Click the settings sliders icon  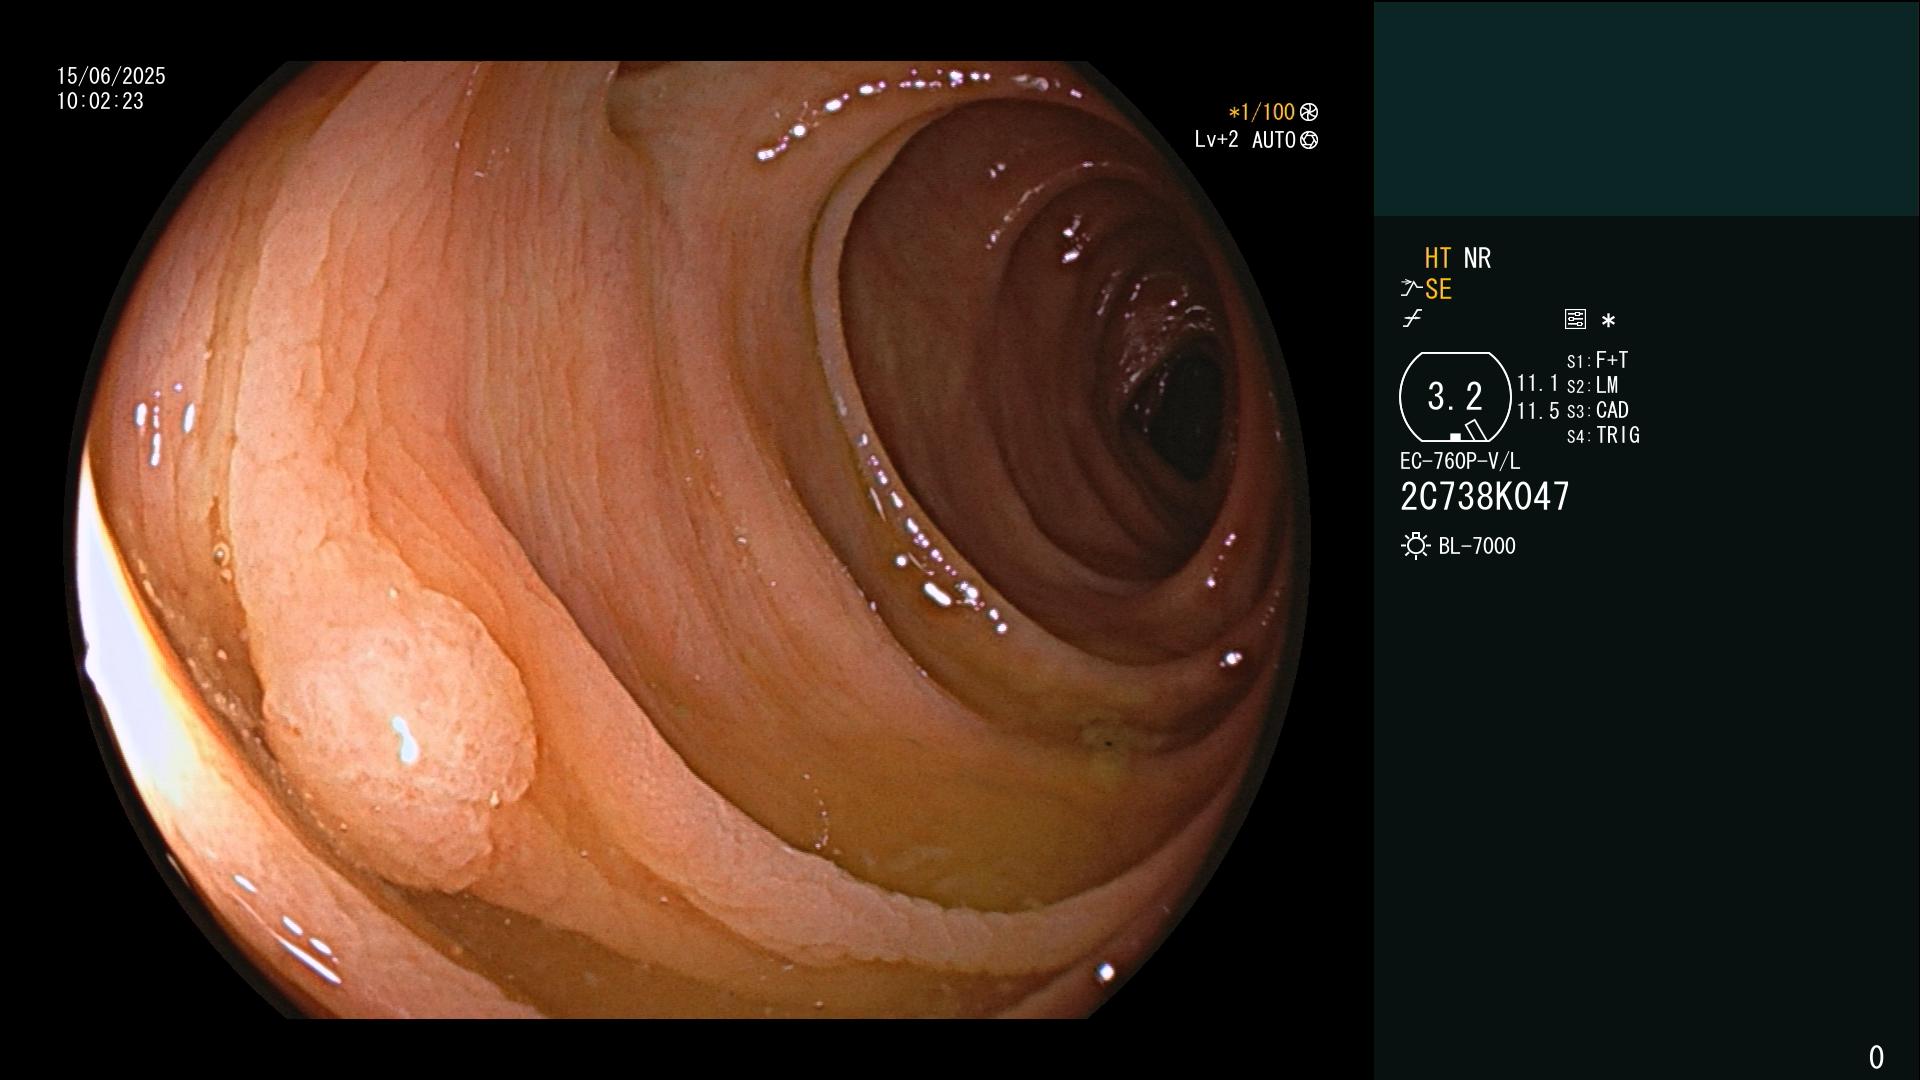[1575, 319]
